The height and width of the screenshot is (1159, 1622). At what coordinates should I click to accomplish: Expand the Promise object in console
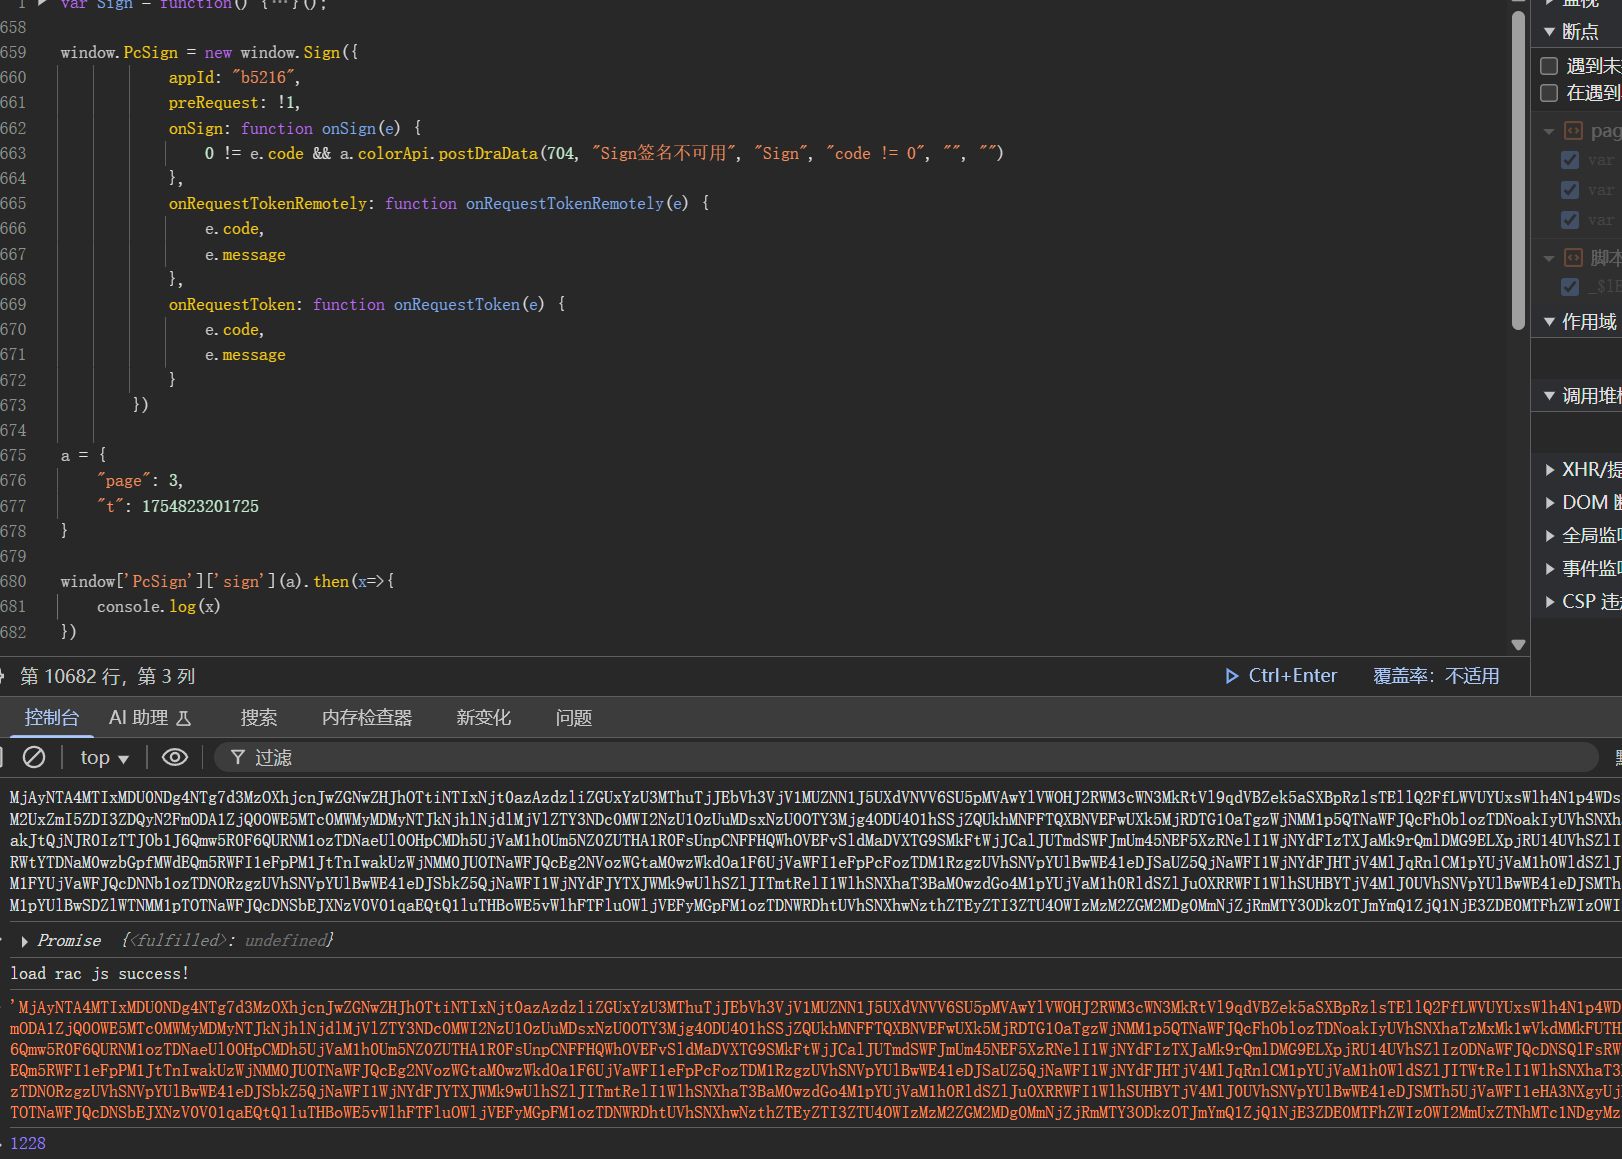click(24, 941)
